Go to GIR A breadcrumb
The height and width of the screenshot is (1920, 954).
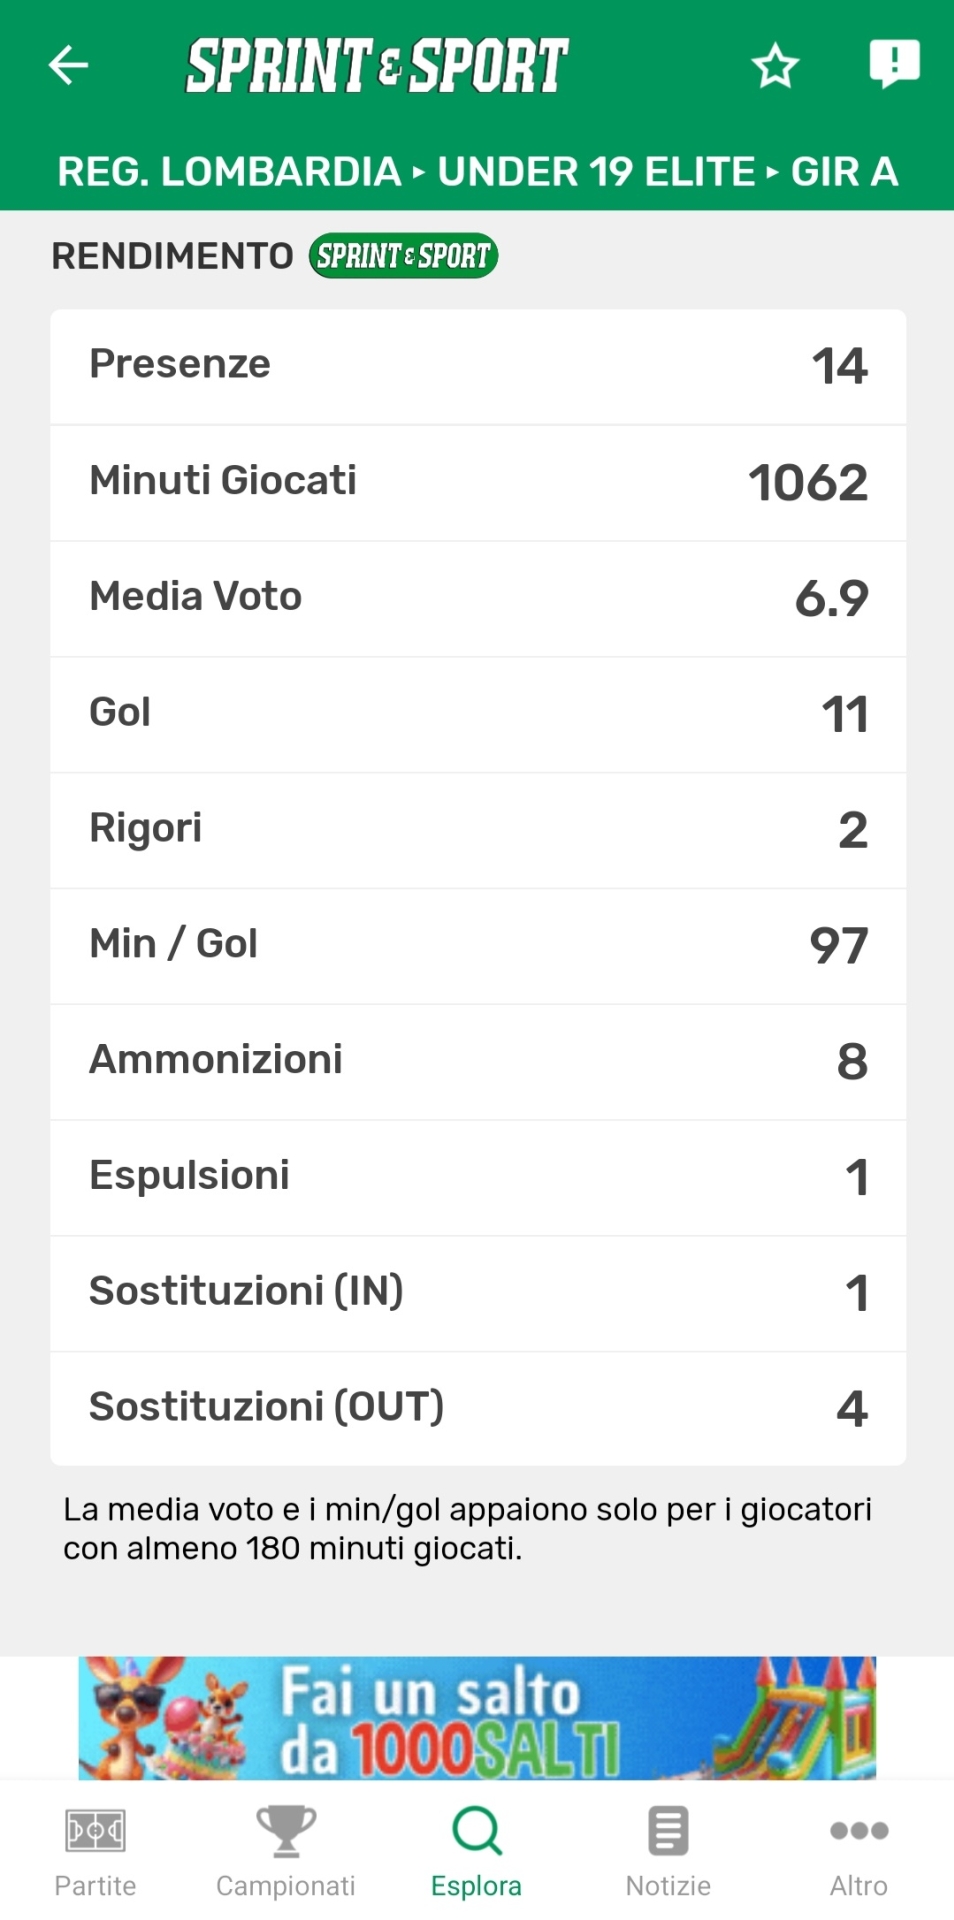(x=844, y=172)
